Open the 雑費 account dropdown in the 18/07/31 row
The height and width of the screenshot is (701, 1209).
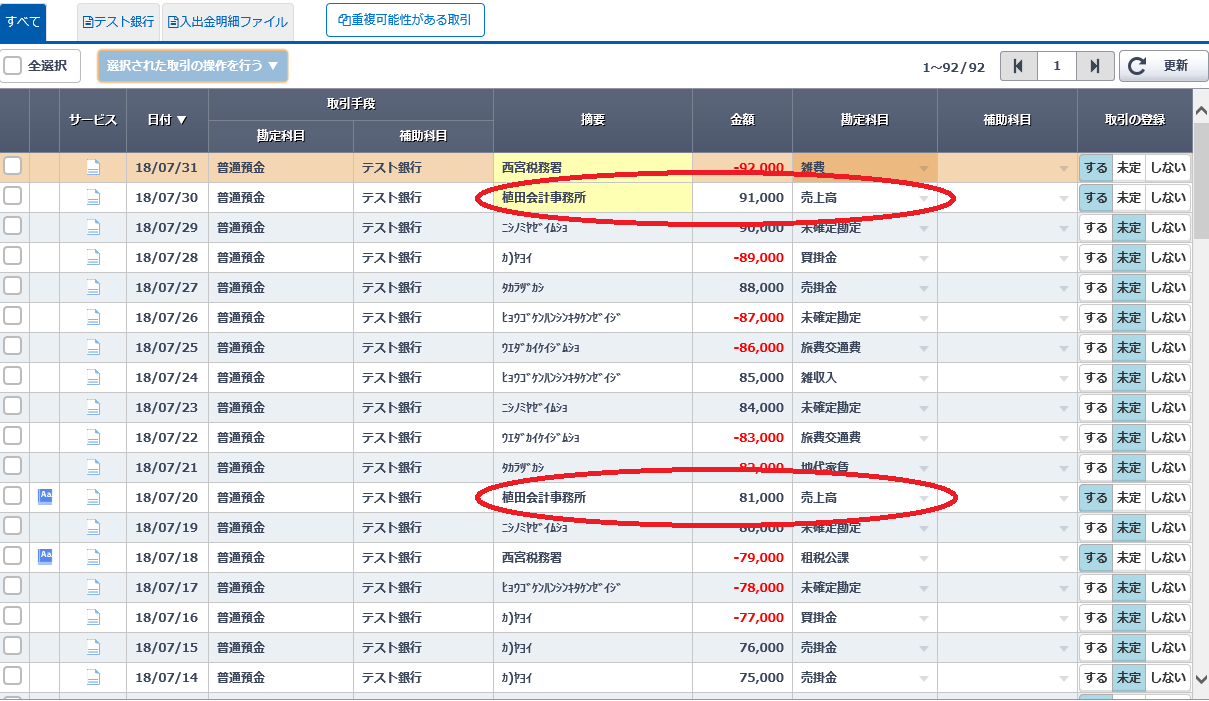pyautogui.click(x=923, y=168)
